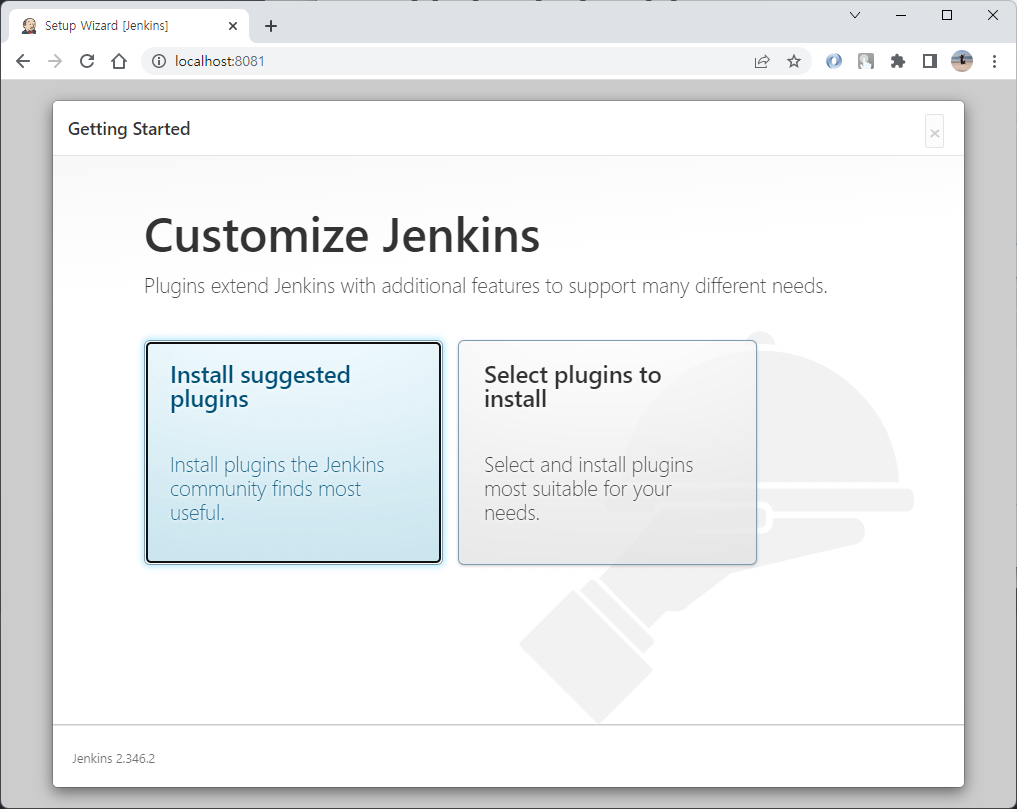Screen dimensions: 1017x809
Task: Toggle the browser side panel
Action: tap(929, 61)
